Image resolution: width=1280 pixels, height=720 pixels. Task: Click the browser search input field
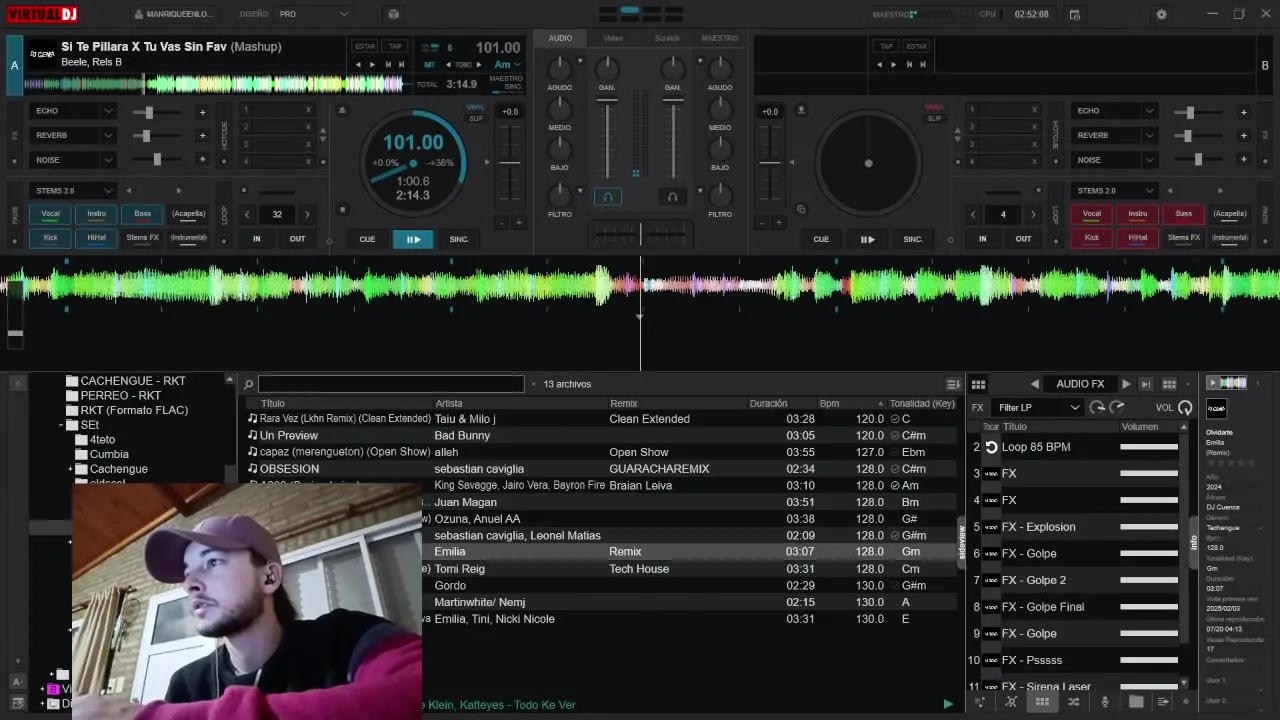click(x=391, y=384)
